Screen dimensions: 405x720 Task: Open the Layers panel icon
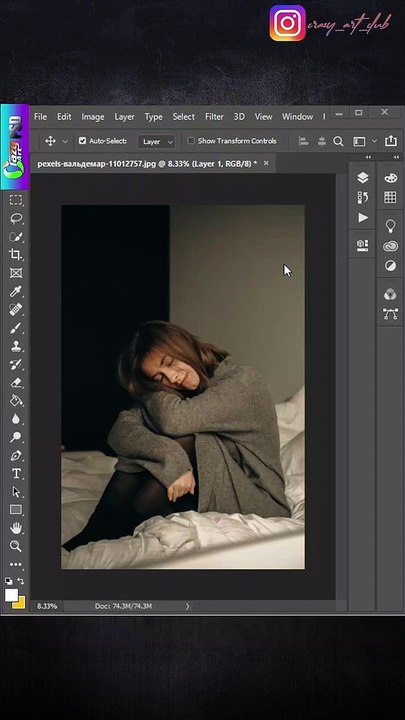pyautogui.click(x=363, y=178)
